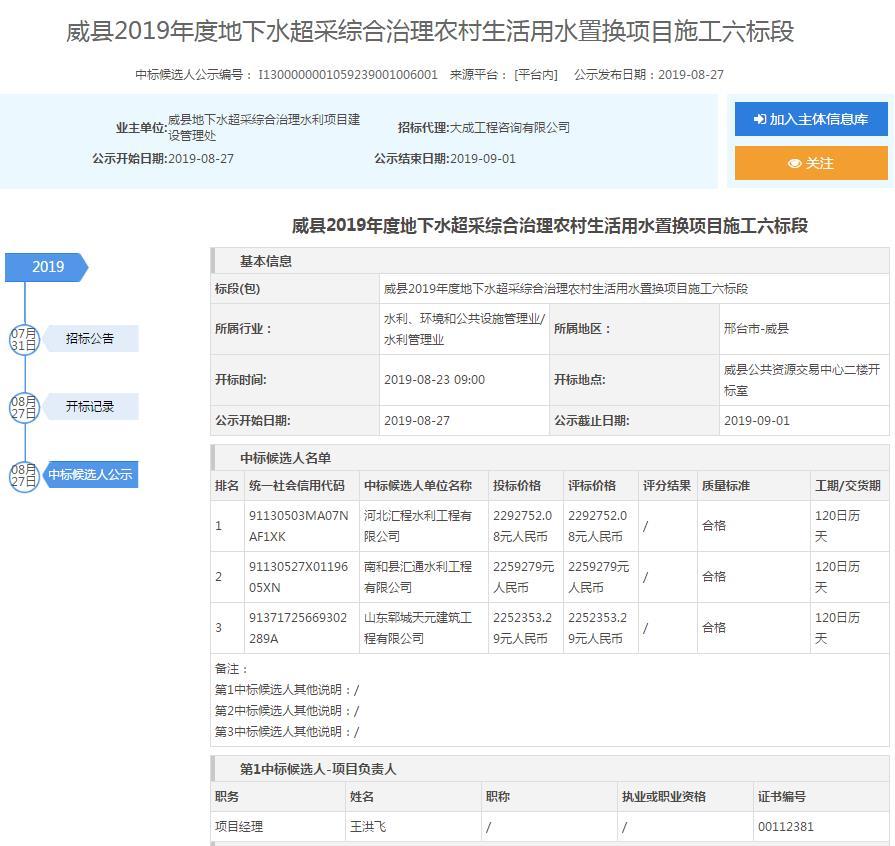
Task: Click the 08月27日 circle beside 中标候选人公示
Action: point(24,475)
